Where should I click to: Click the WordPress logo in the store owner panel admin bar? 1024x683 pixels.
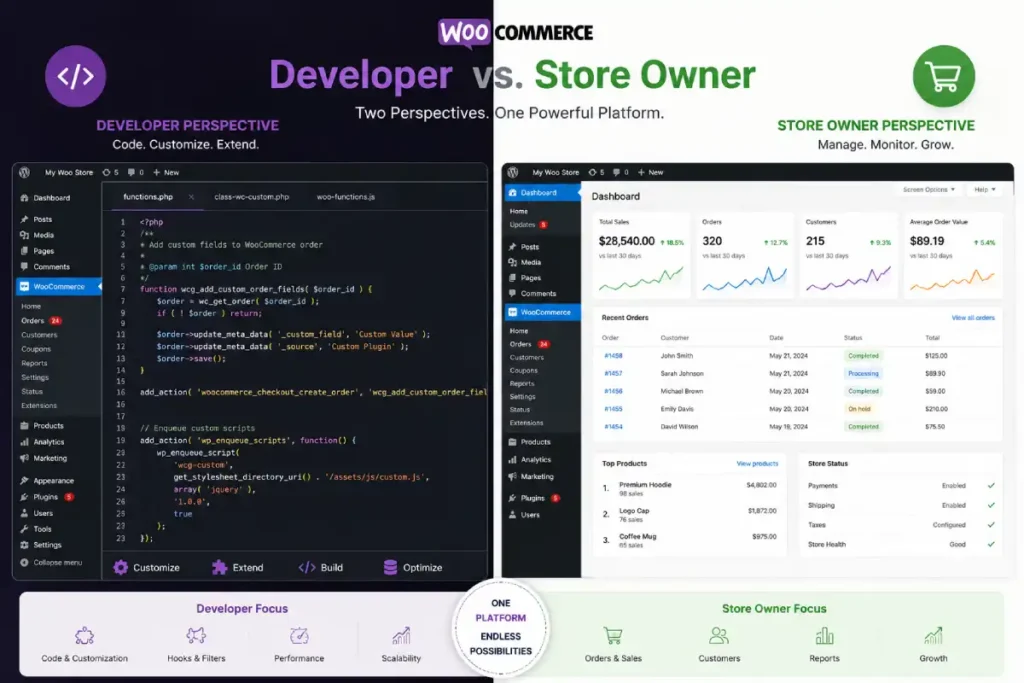pos(513,172)
